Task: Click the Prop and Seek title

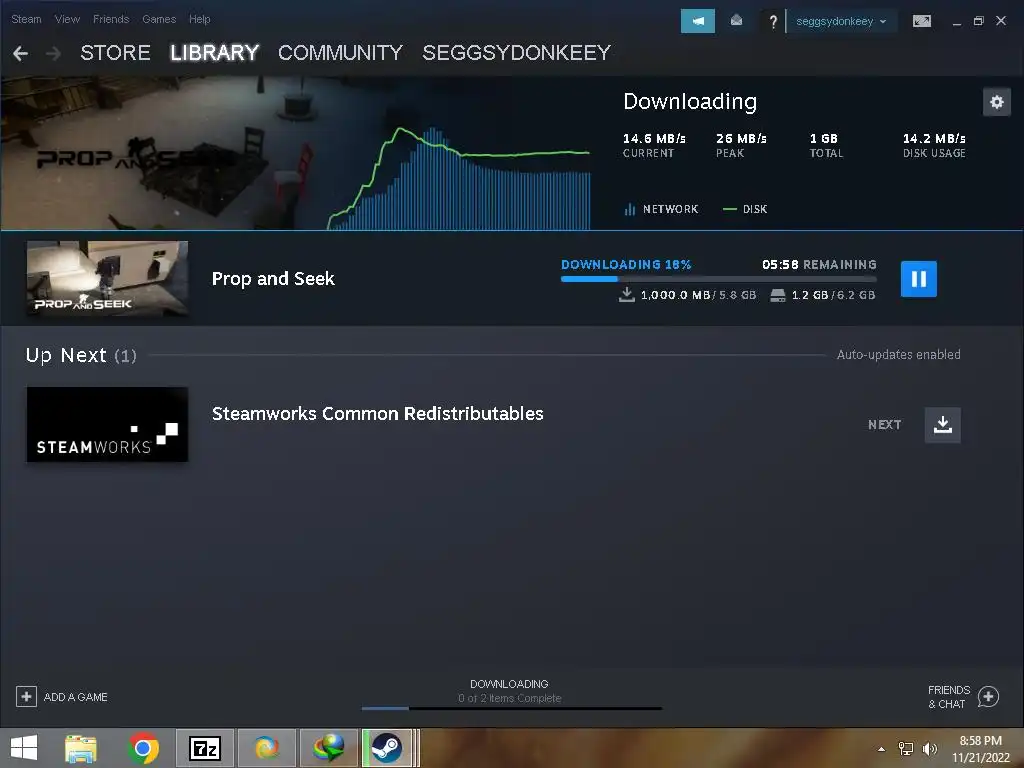Action: click(273, 279)
